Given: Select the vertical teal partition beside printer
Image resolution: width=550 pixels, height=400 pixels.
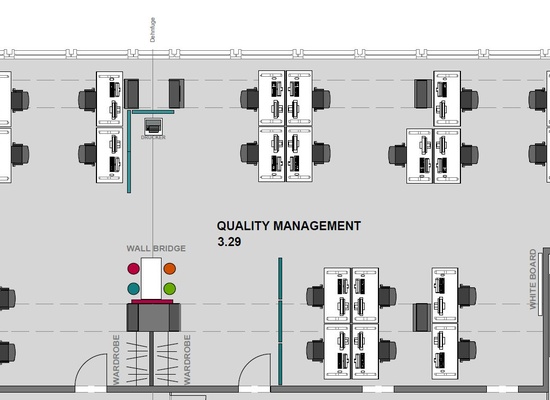Looking at the screenshot, I should click(129, 151).
